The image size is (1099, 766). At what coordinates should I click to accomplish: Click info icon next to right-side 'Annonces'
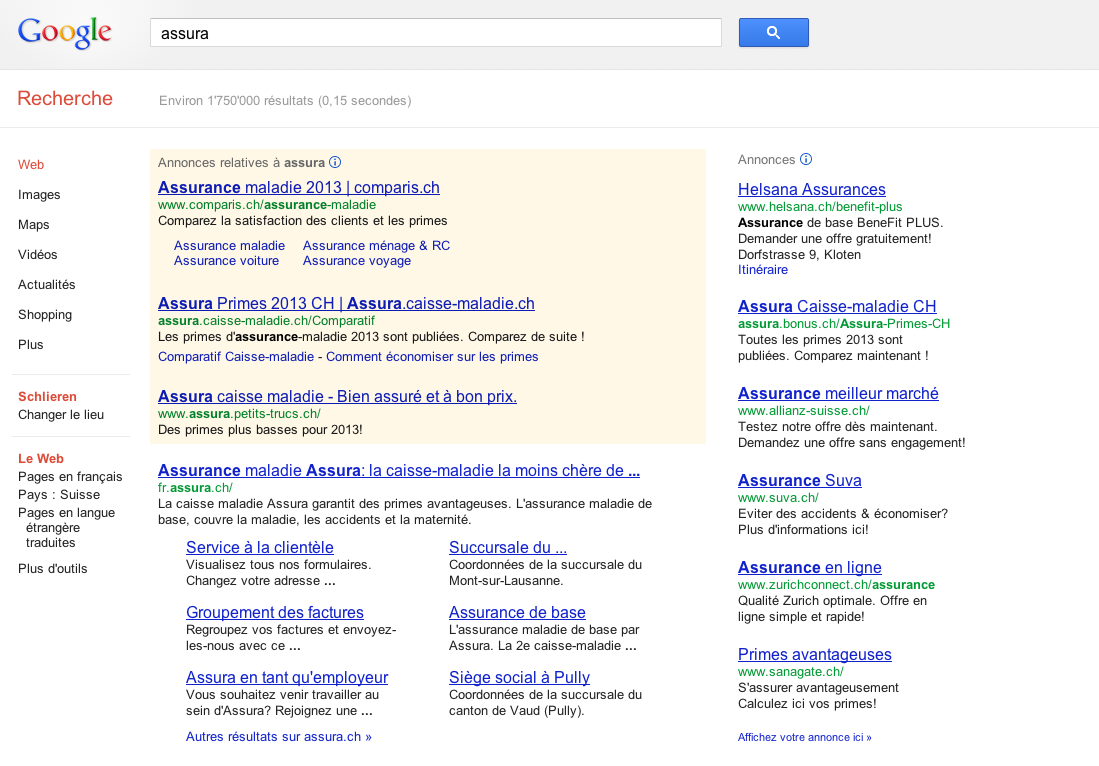coord(806,159)
